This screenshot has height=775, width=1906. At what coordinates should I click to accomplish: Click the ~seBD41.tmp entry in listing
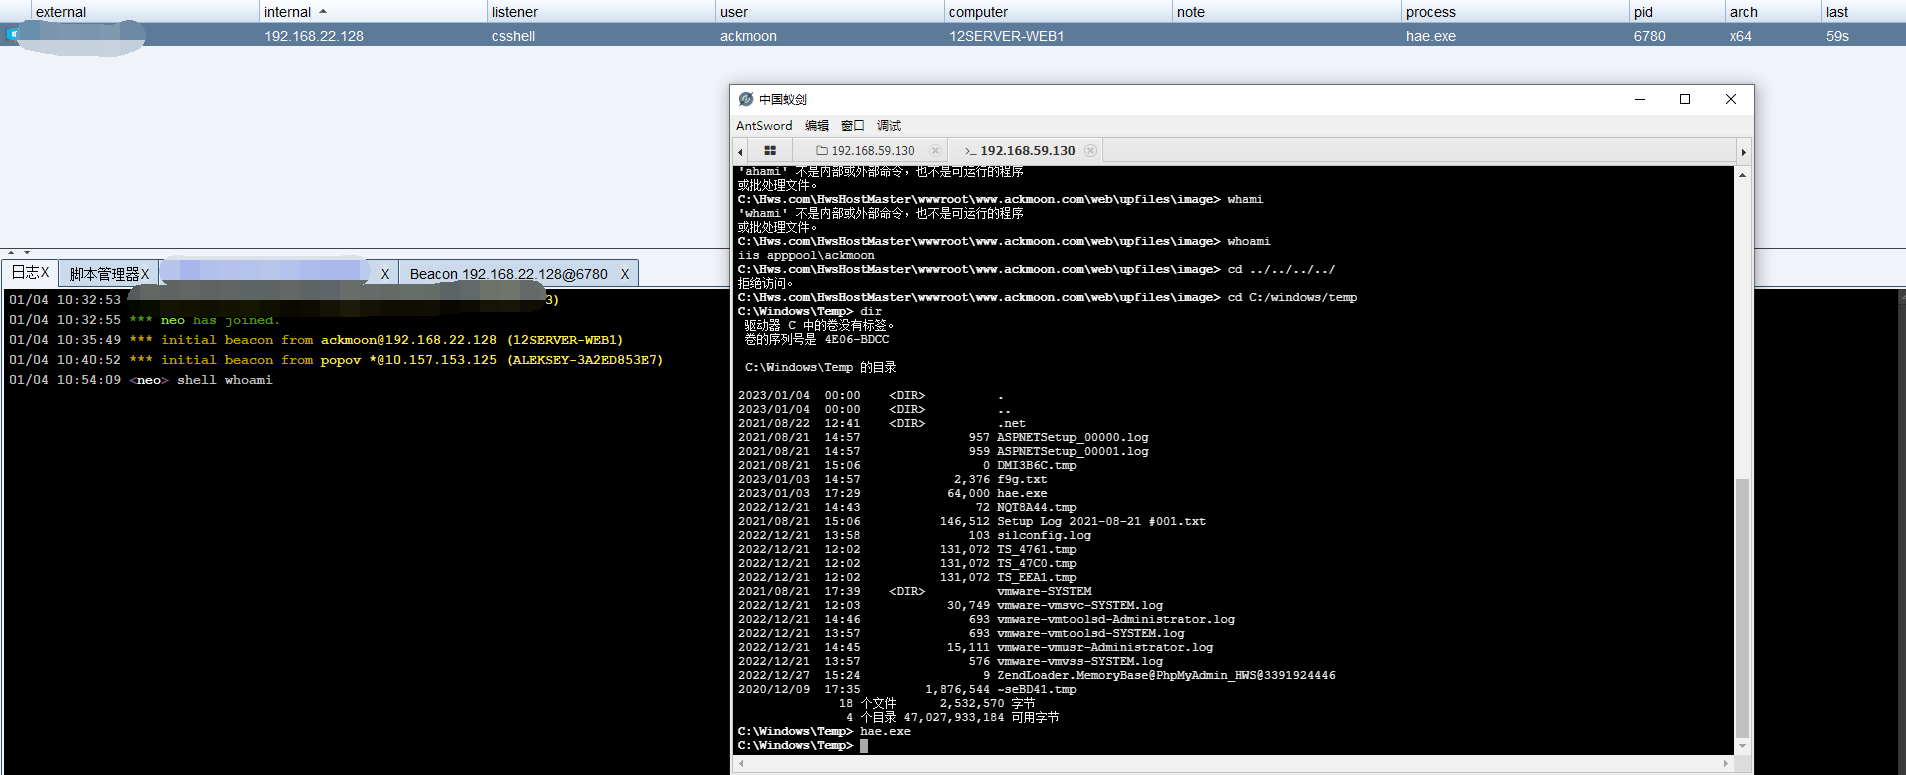pyautogui.click(x=1037, y=689)
